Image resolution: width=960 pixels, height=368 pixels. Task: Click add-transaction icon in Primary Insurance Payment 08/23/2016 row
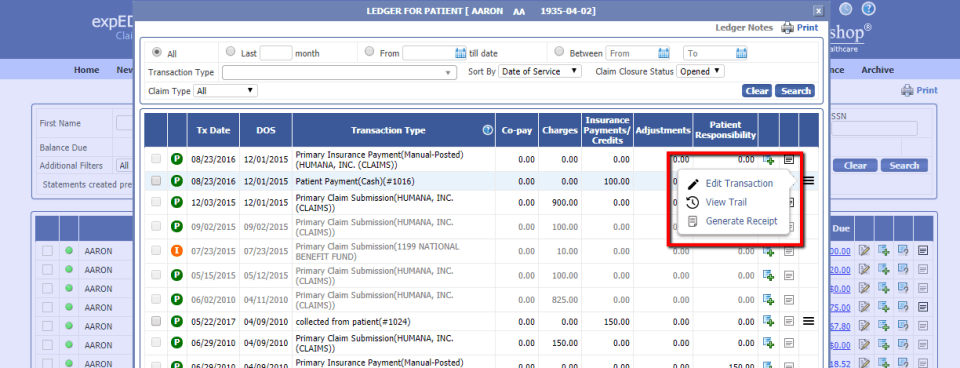(x=768, y=159)
